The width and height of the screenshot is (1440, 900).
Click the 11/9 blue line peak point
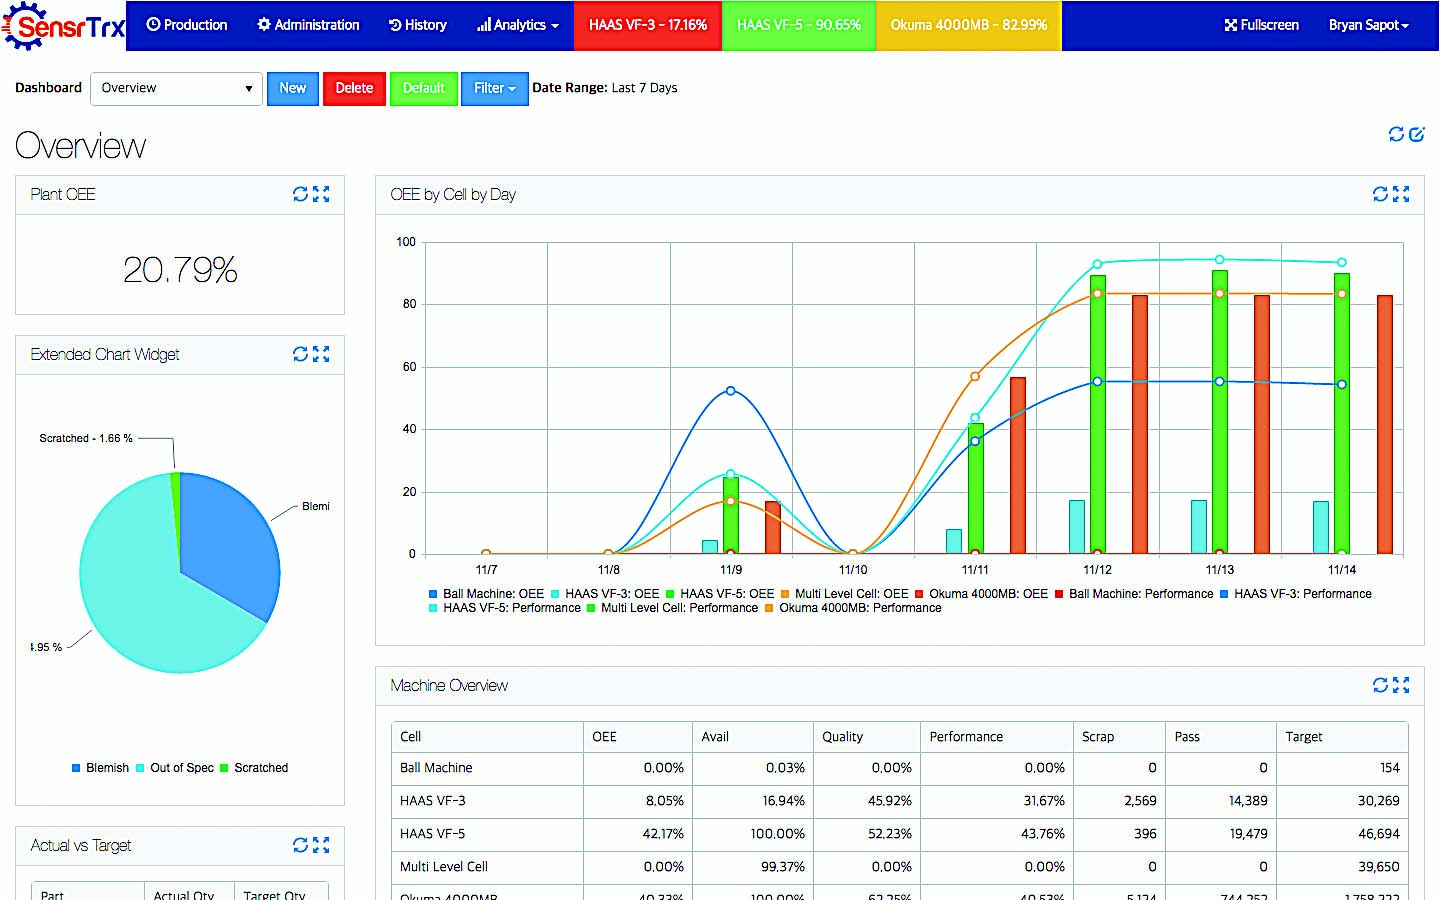[x=730, y=391]
